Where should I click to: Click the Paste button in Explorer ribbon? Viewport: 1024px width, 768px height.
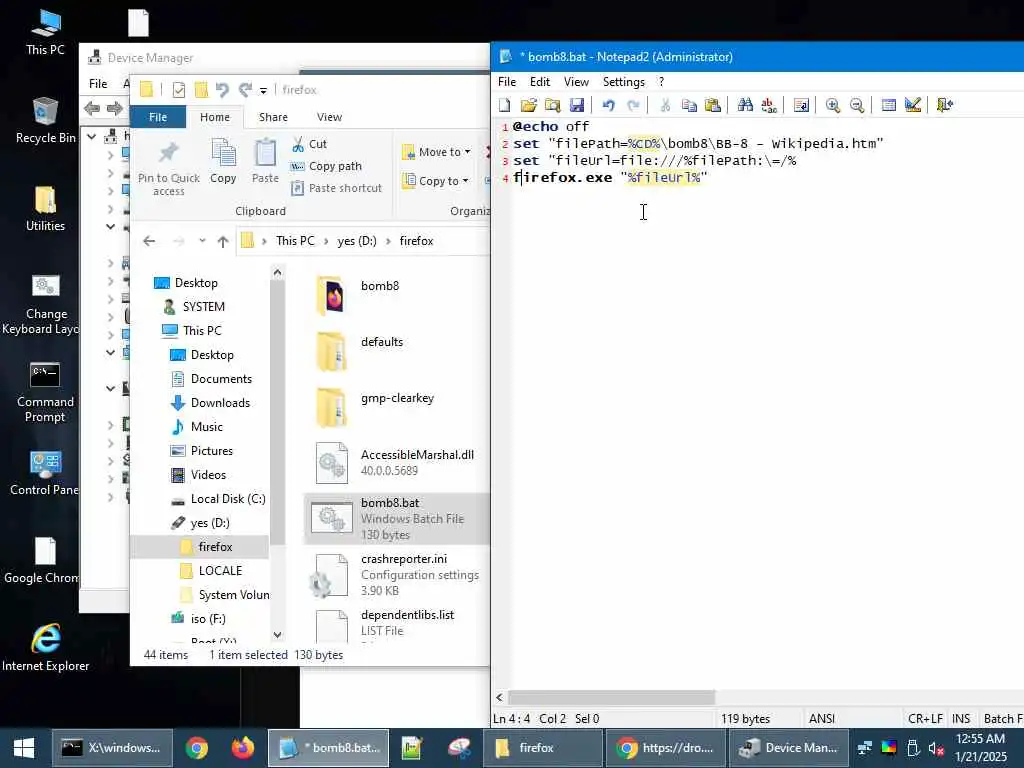click(x=265, y=161)
